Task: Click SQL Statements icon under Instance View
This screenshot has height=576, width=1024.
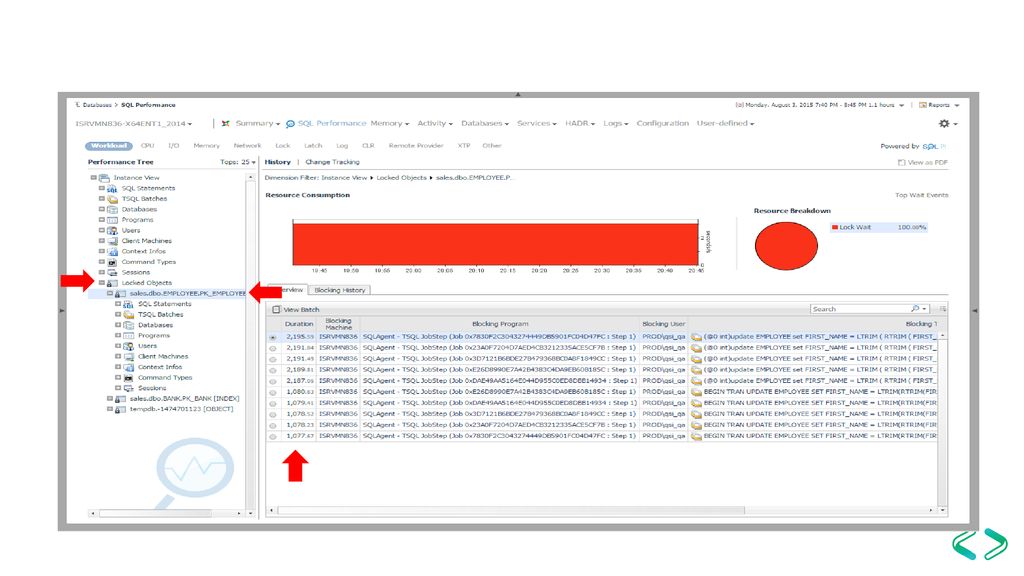Action: pos(112,188)
